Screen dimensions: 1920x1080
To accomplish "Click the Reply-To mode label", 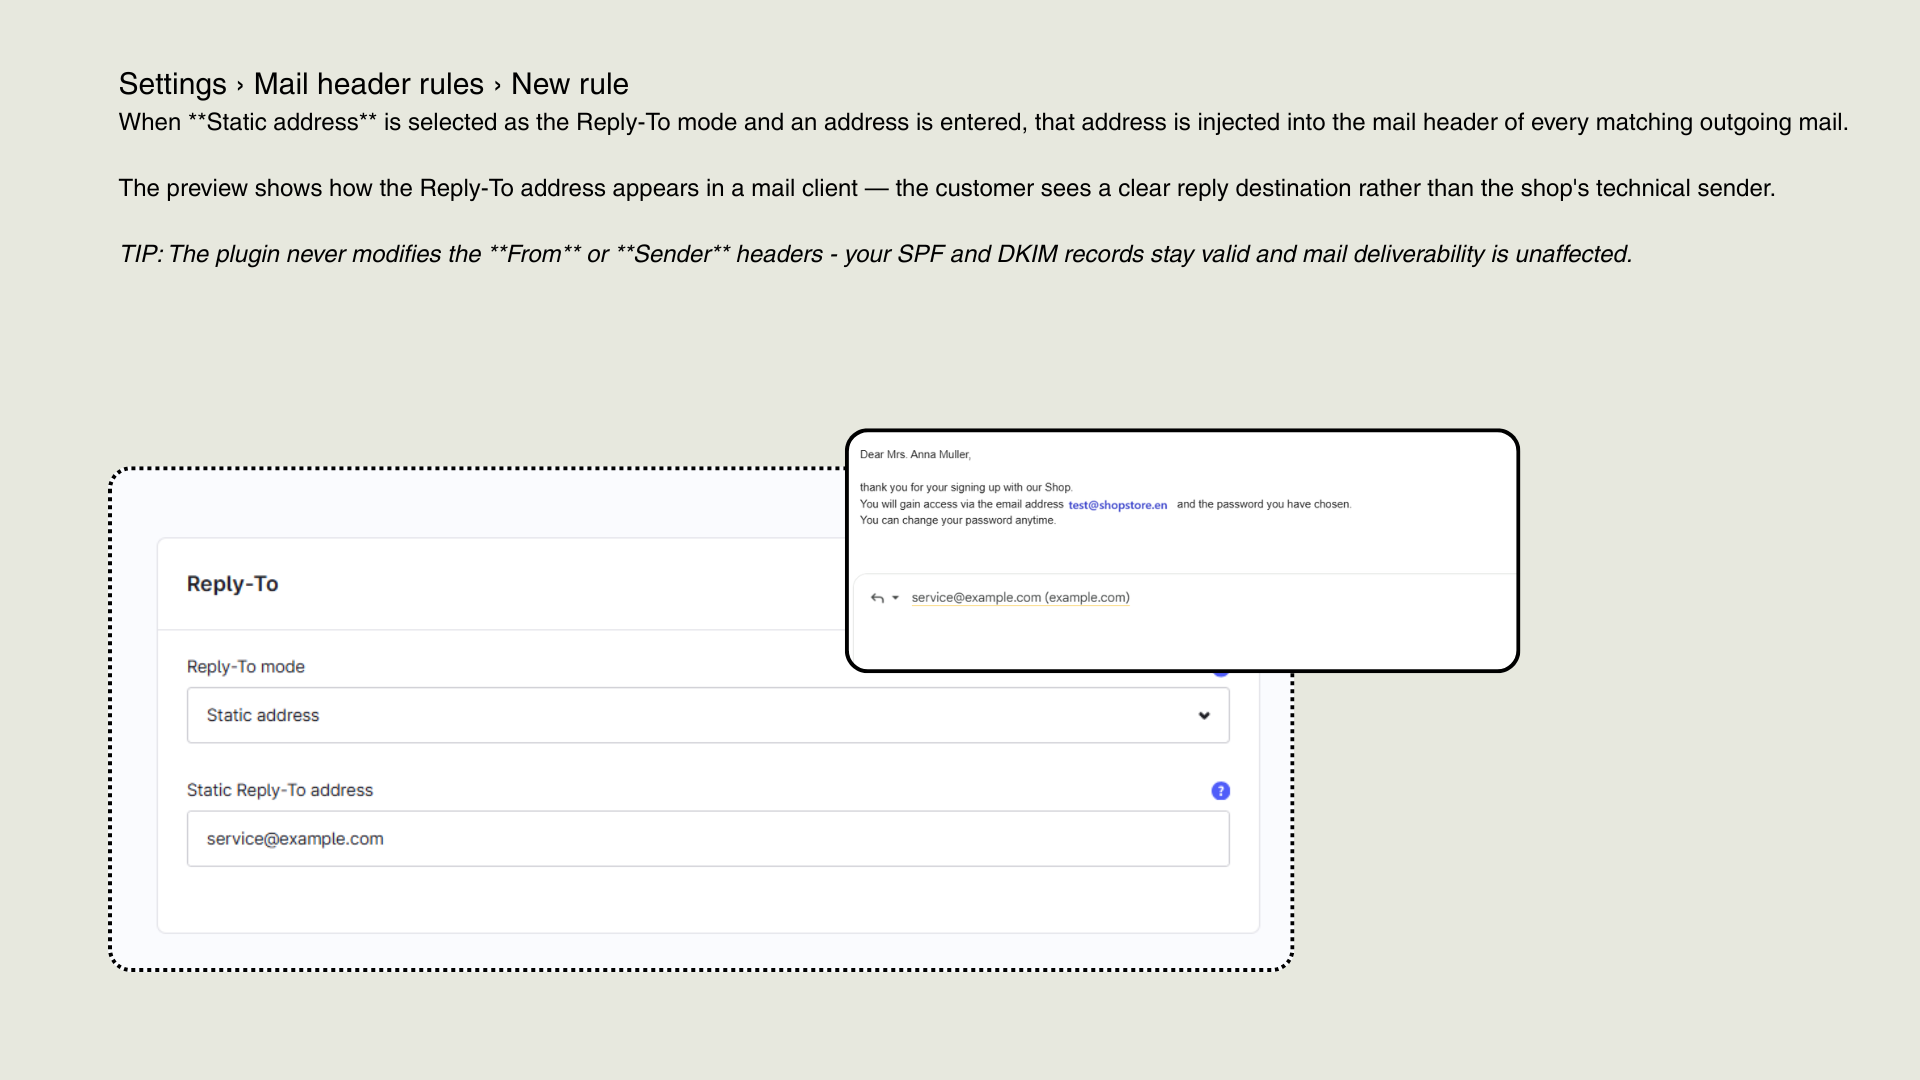I will coord(245,667).
